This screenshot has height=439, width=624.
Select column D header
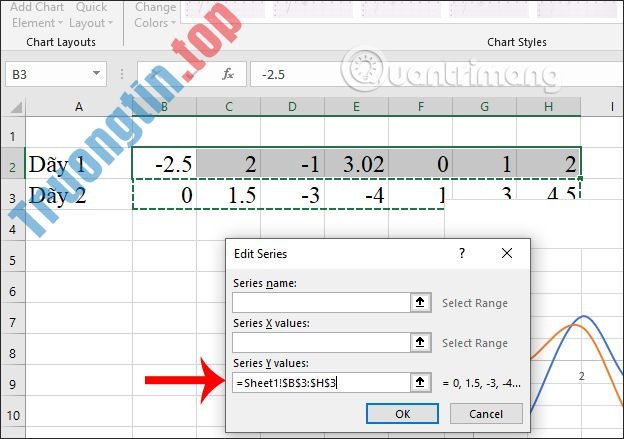(x=292, y=107)
